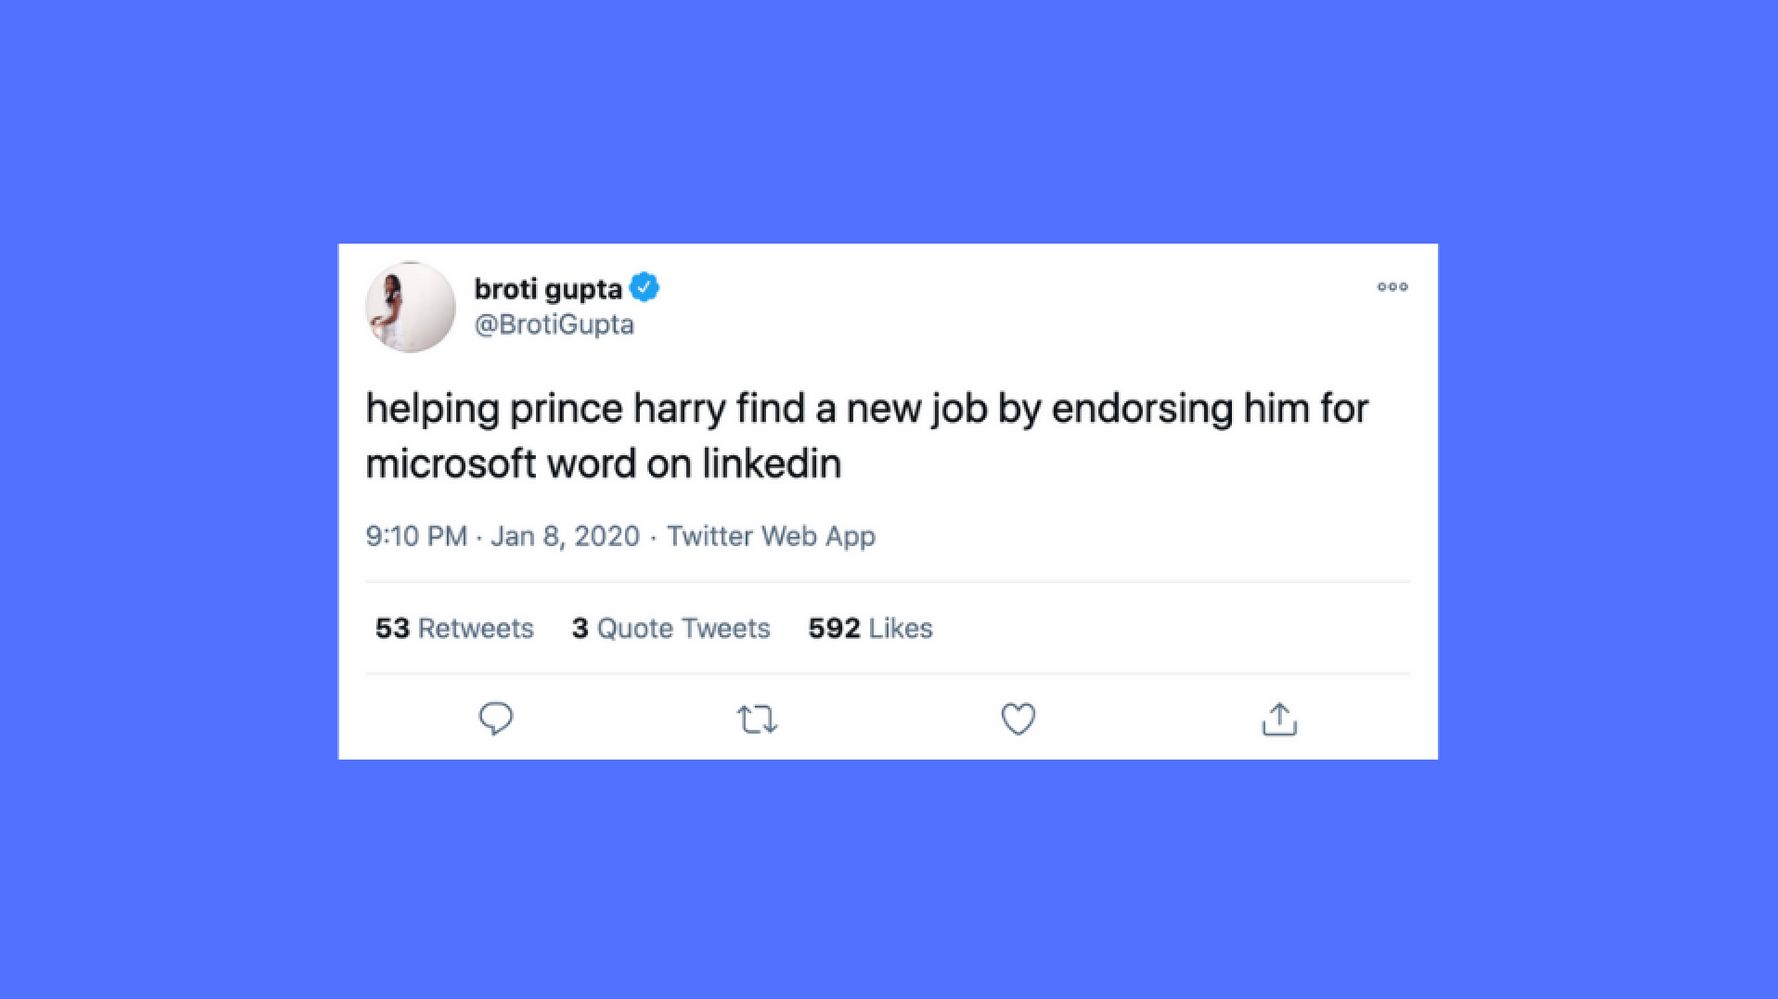Viewport: 1778px width, 999px height.
Task: View the 53 Retweets list
Action: coord(454,628)
